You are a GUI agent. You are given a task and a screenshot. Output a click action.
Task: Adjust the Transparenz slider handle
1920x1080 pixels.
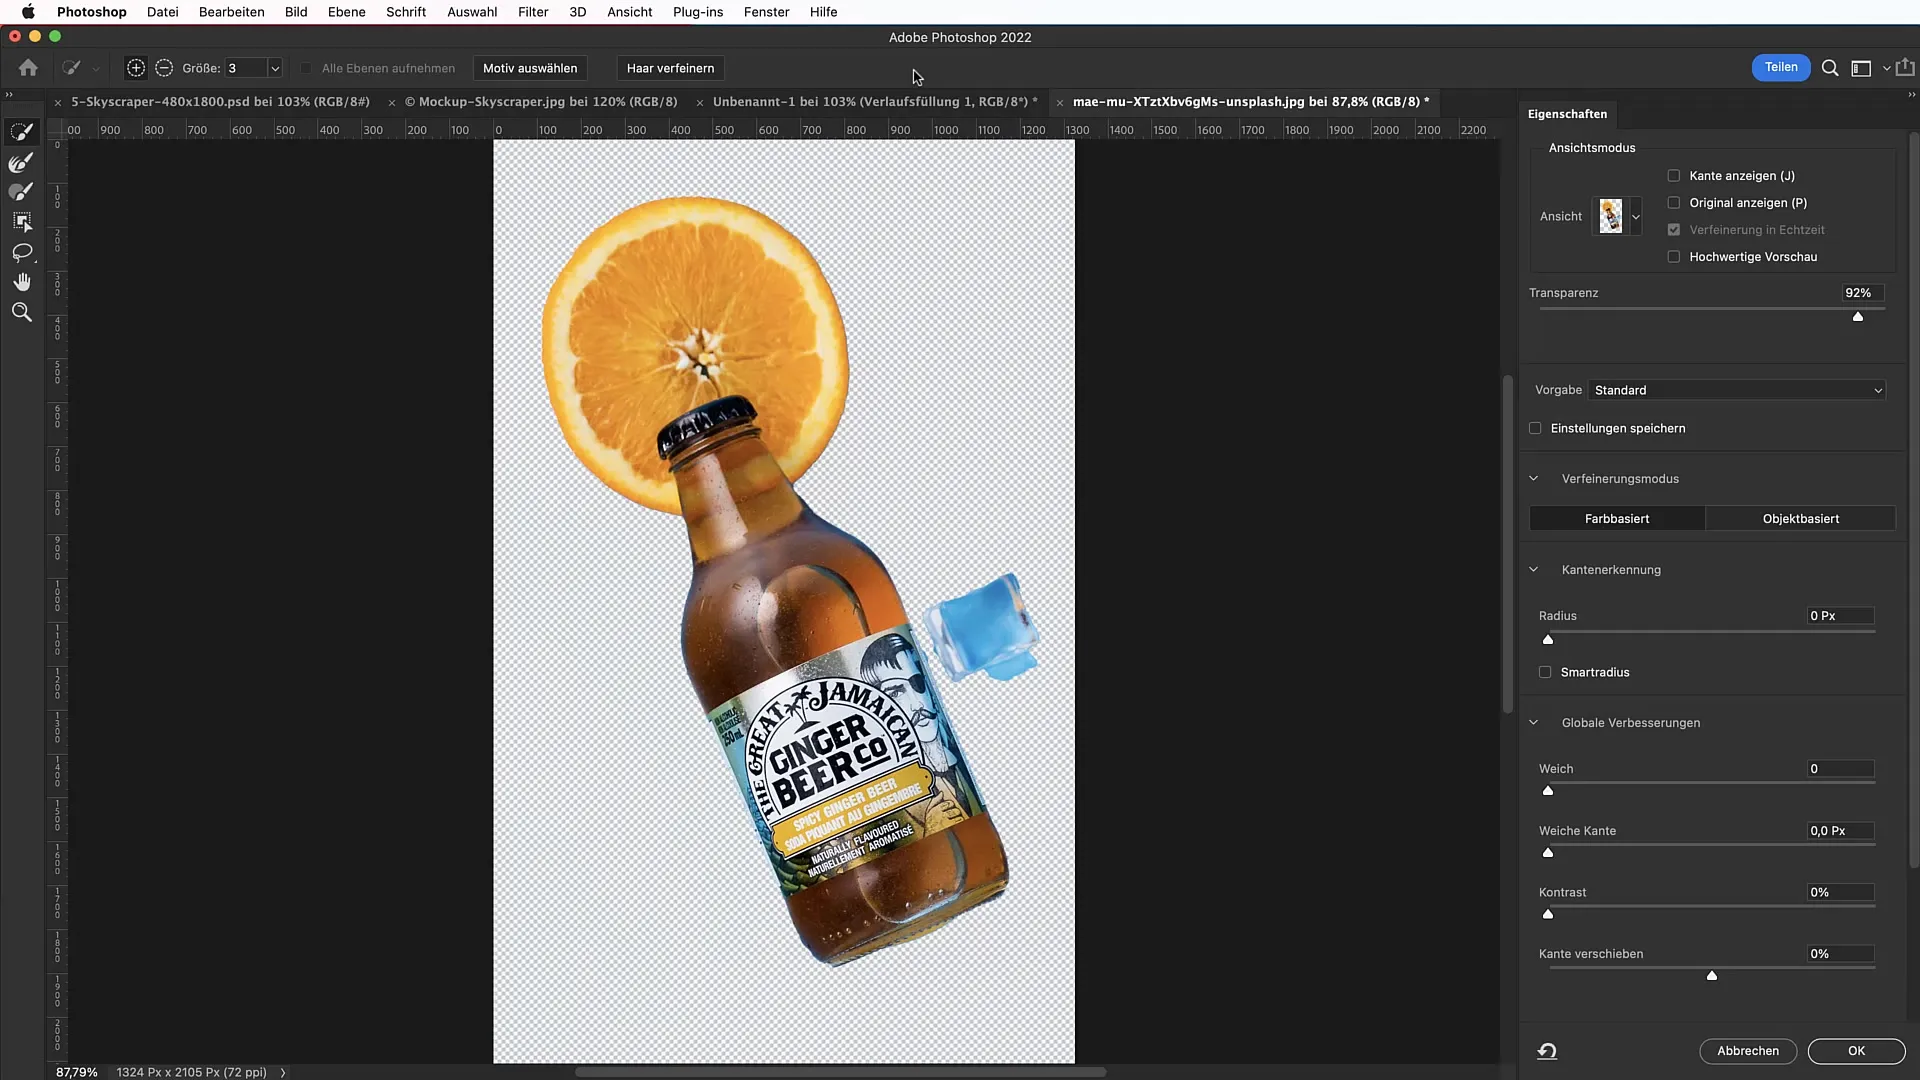[1858, 317]
